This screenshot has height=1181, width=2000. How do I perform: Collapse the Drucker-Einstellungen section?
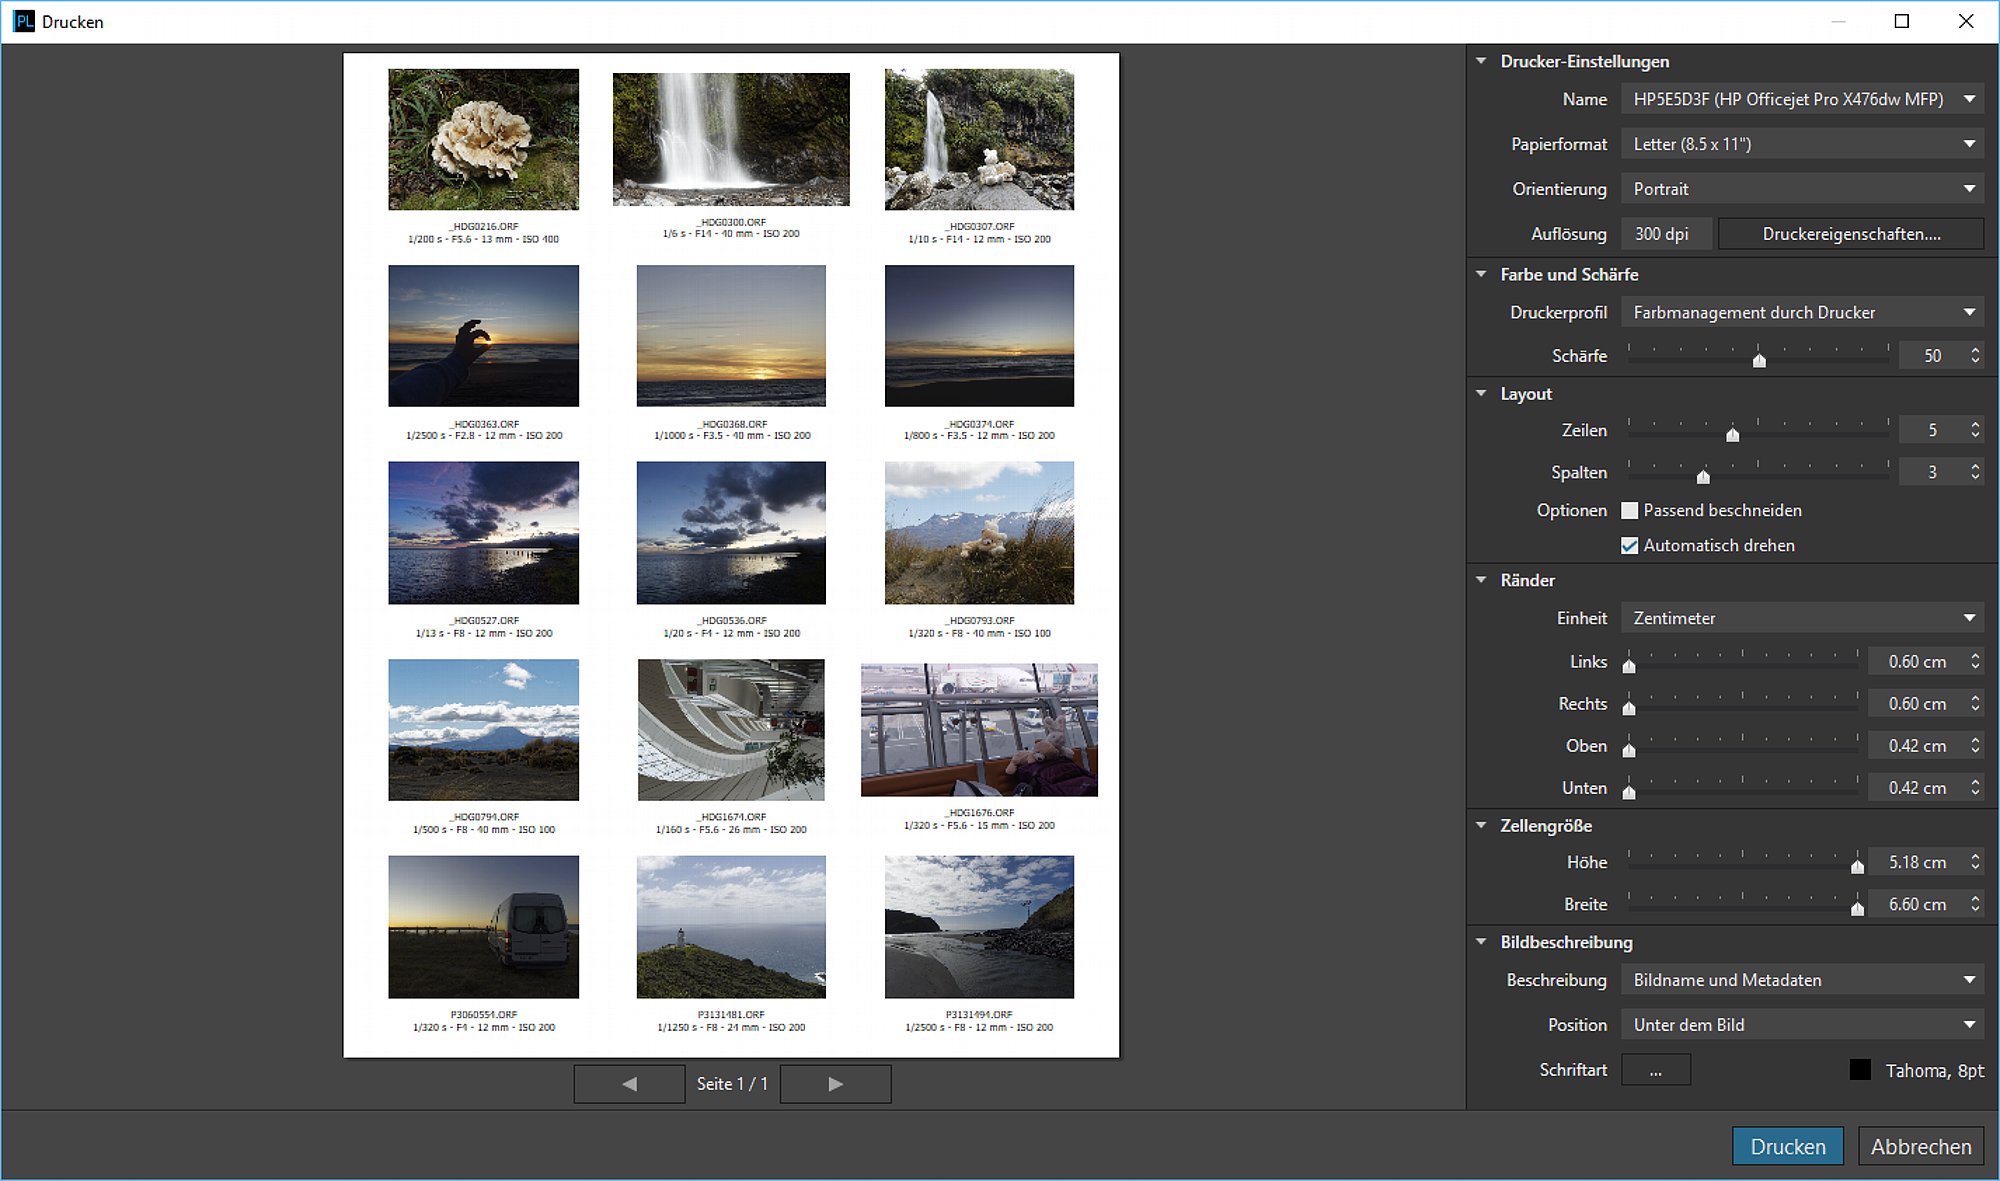(1481, 61)
